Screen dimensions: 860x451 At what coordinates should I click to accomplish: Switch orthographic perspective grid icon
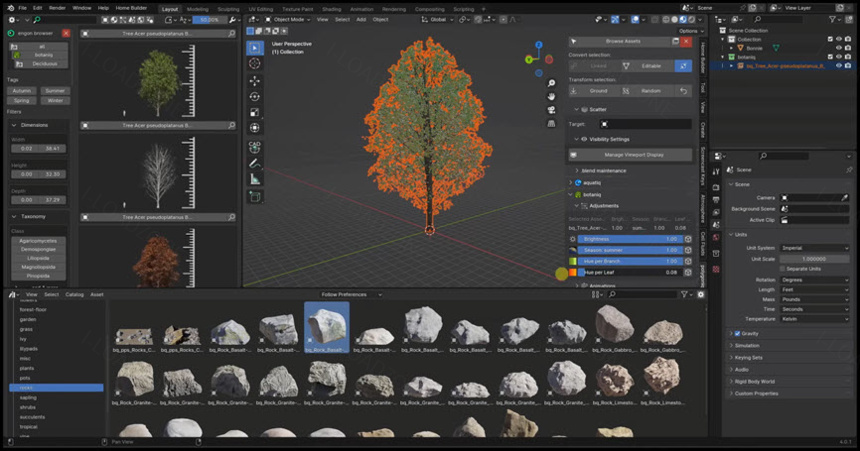pyautogui.click(x=551, y=123)
